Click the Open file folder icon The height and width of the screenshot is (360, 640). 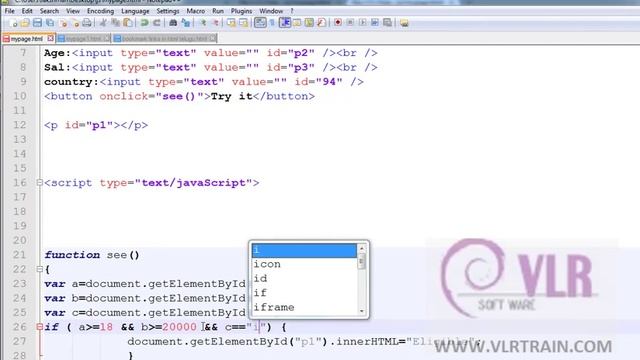(25, 22)
